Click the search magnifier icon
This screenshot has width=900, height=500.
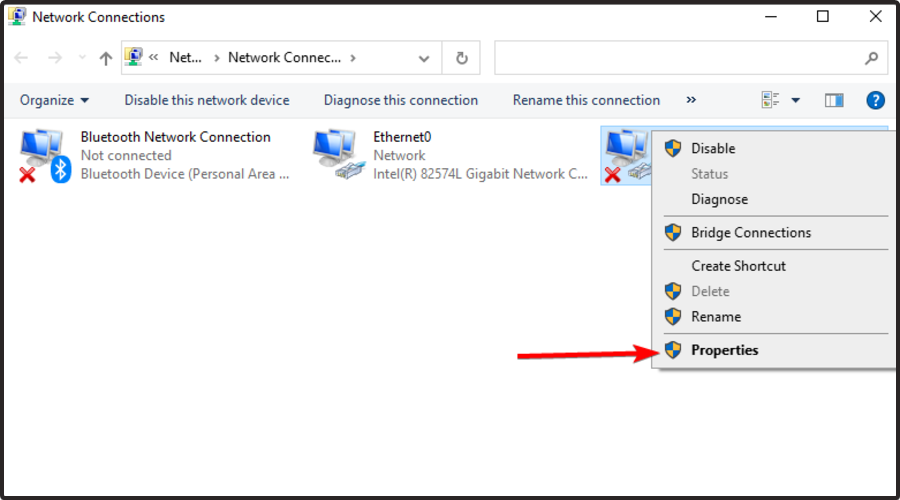point(871,58)
